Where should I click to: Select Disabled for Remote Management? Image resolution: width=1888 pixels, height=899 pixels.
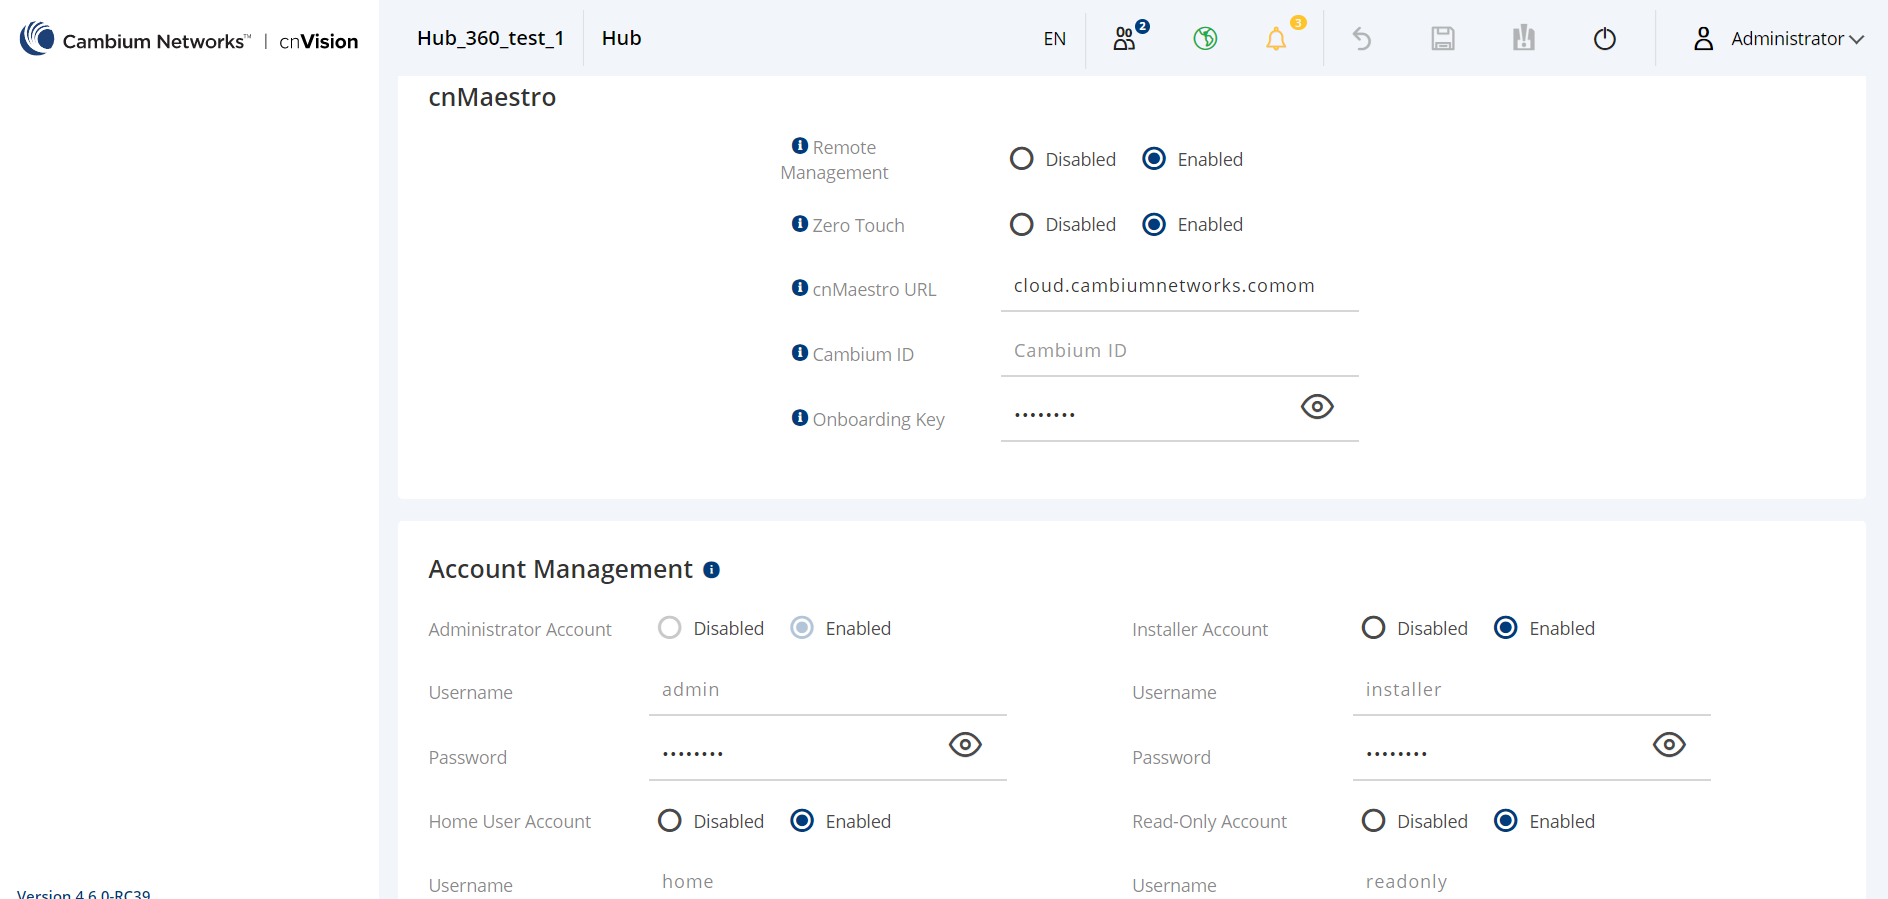pos(1021,159)
